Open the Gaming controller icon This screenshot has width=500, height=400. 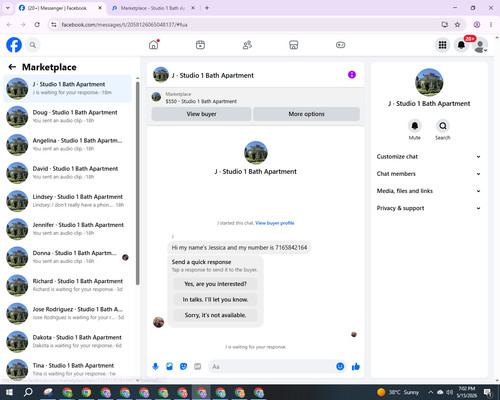(340, 45)
